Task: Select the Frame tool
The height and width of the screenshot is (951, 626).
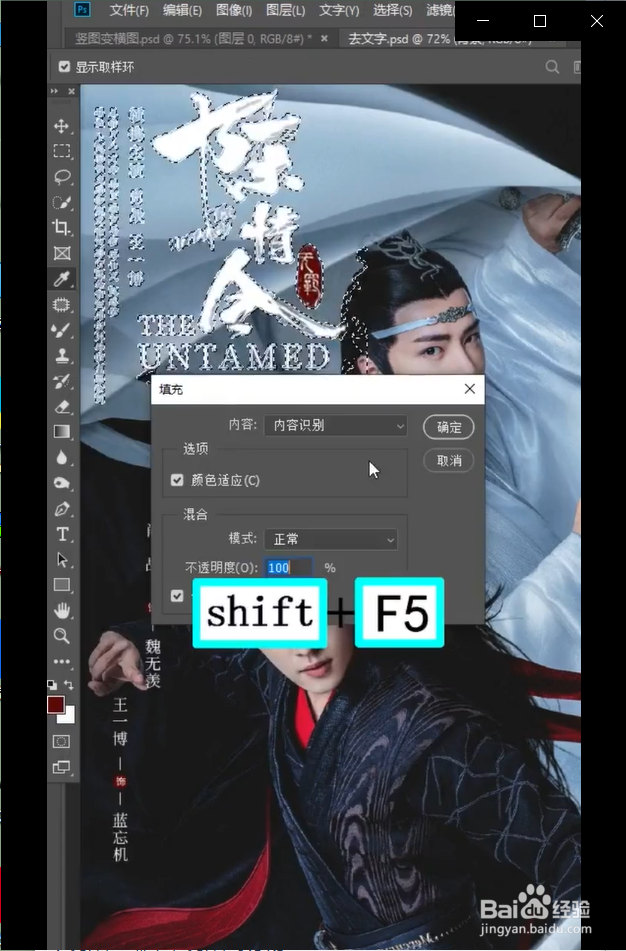Action: click(61, 253)
